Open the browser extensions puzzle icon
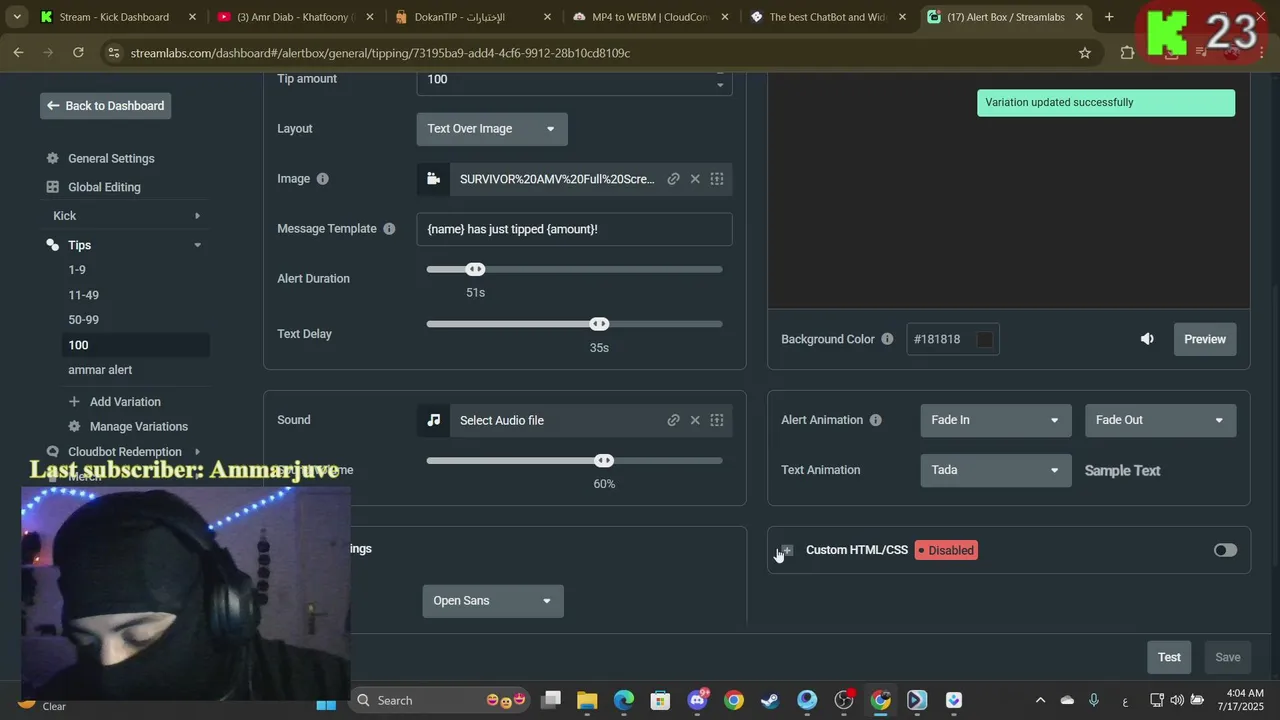 (1127, 53)
